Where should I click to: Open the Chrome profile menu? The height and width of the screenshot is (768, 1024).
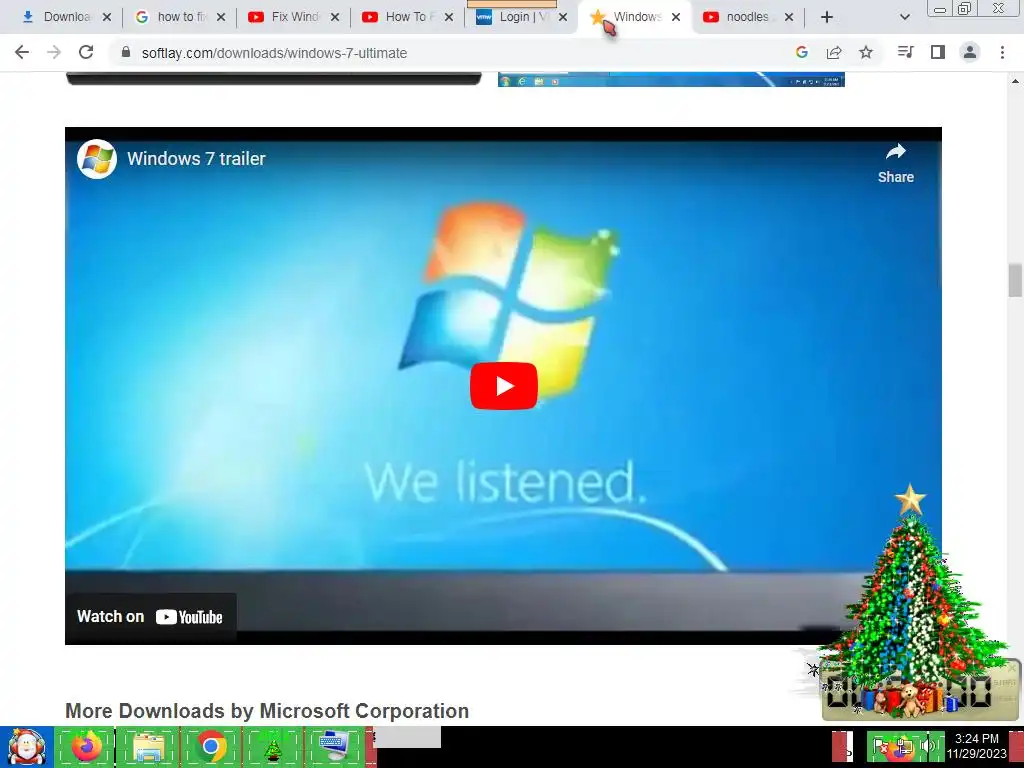click(970, 52)
